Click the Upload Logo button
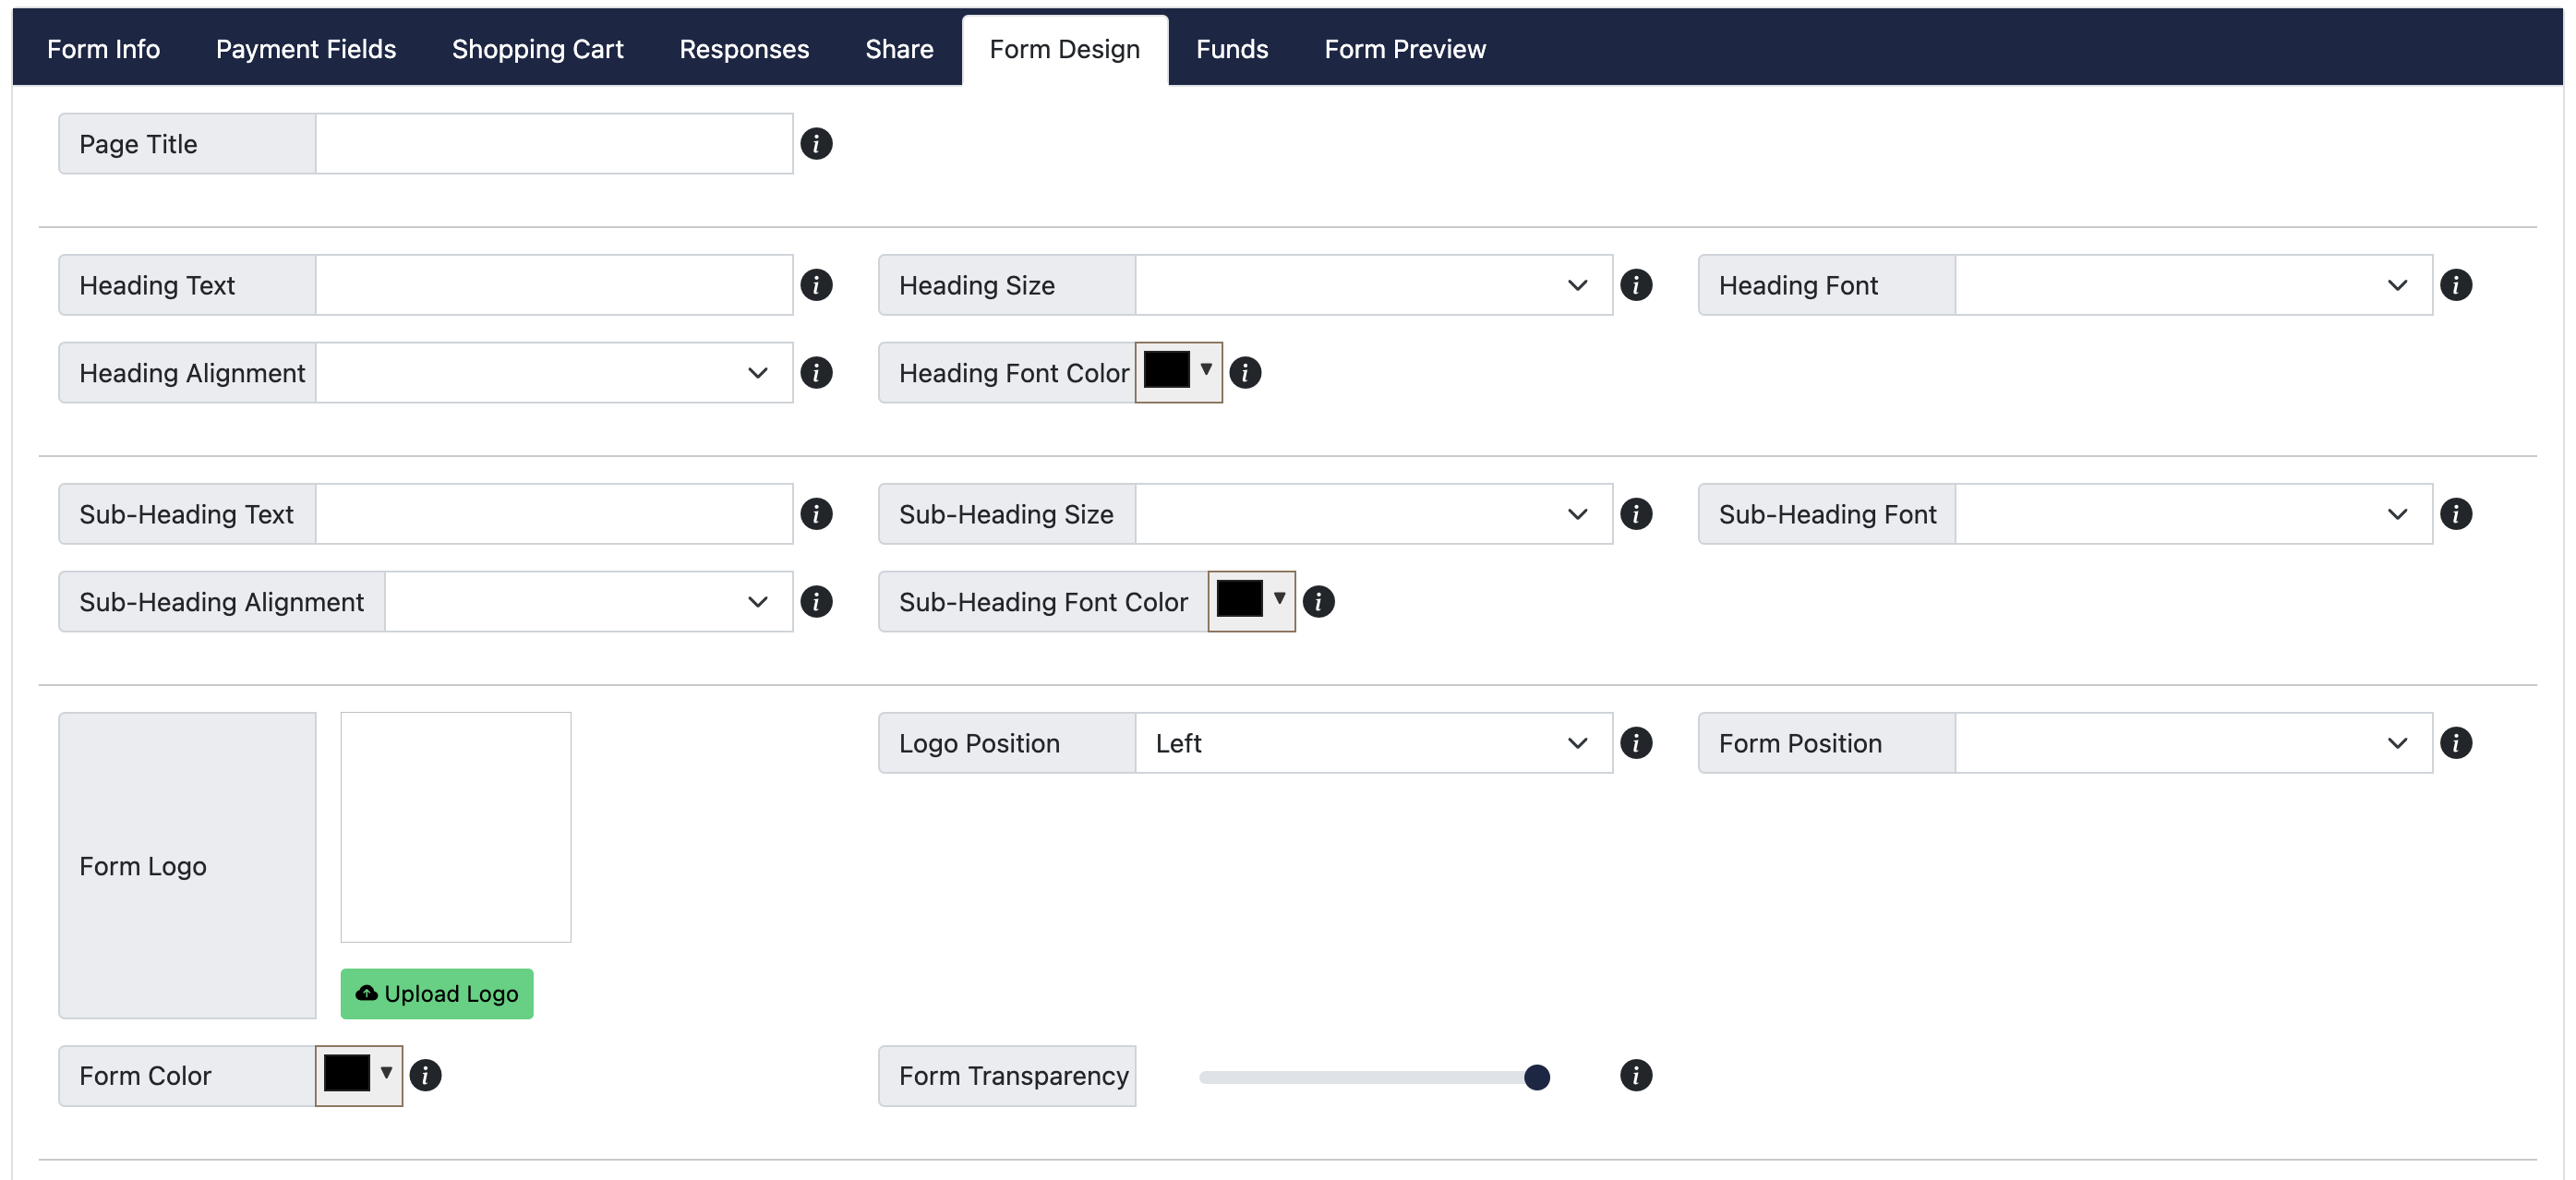 pos(436,993)
